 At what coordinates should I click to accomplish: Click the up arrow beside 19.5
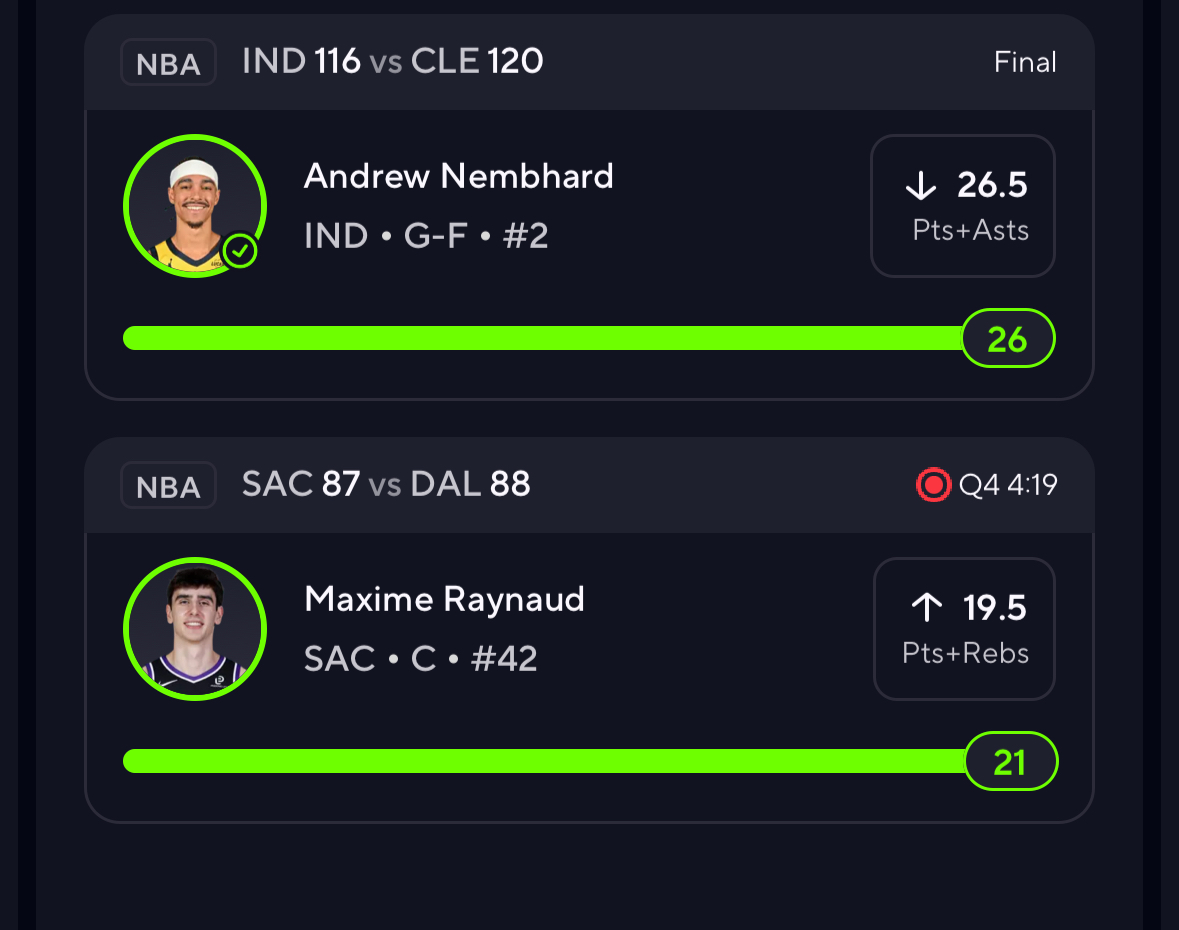click(x=927, y=607)
